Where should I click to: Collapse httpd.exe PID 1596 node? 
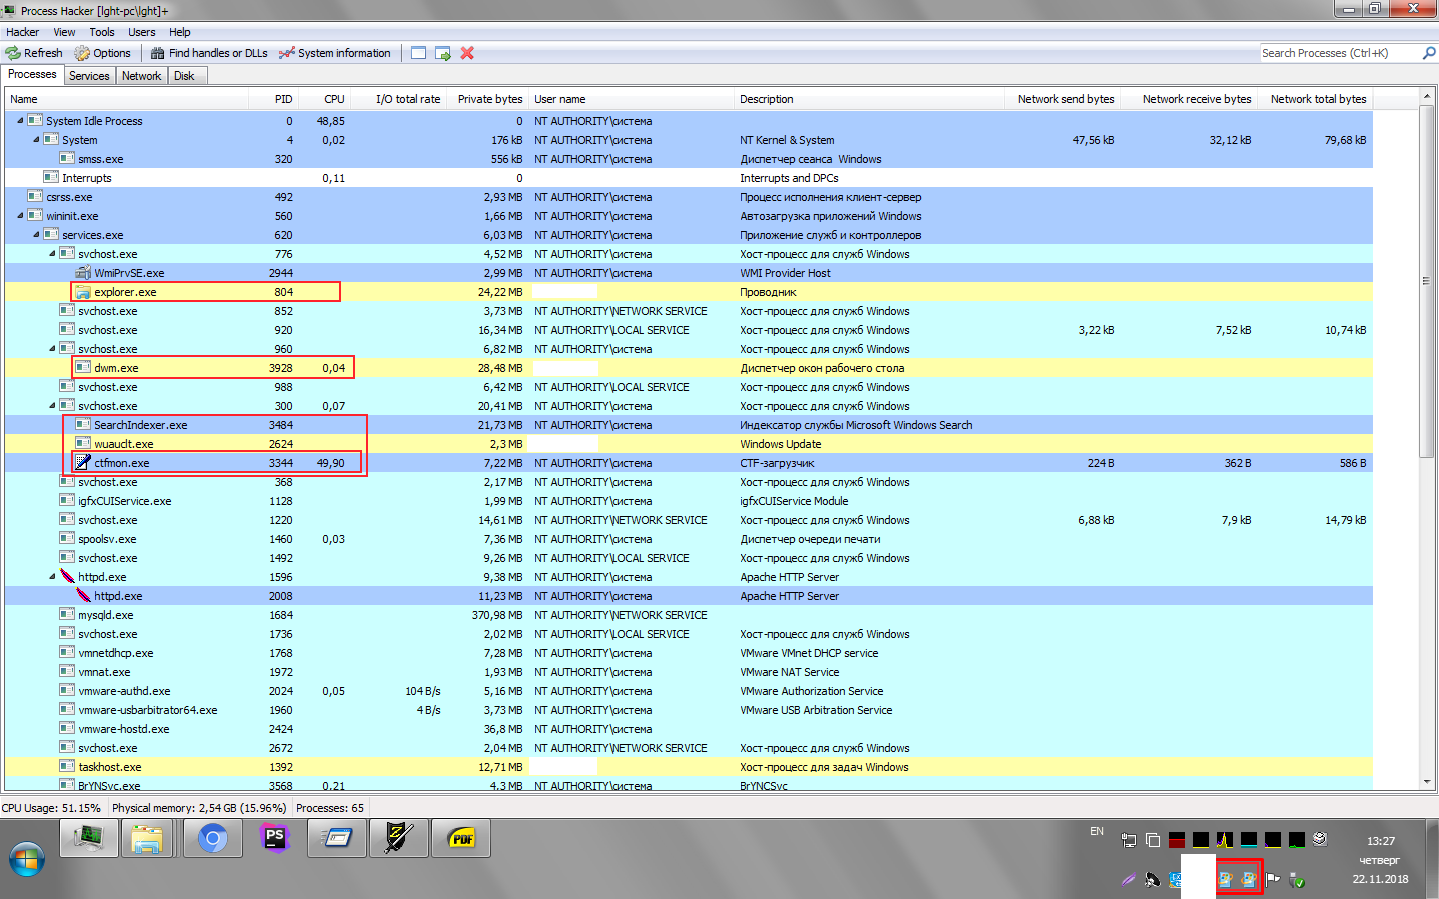[52, 577]
